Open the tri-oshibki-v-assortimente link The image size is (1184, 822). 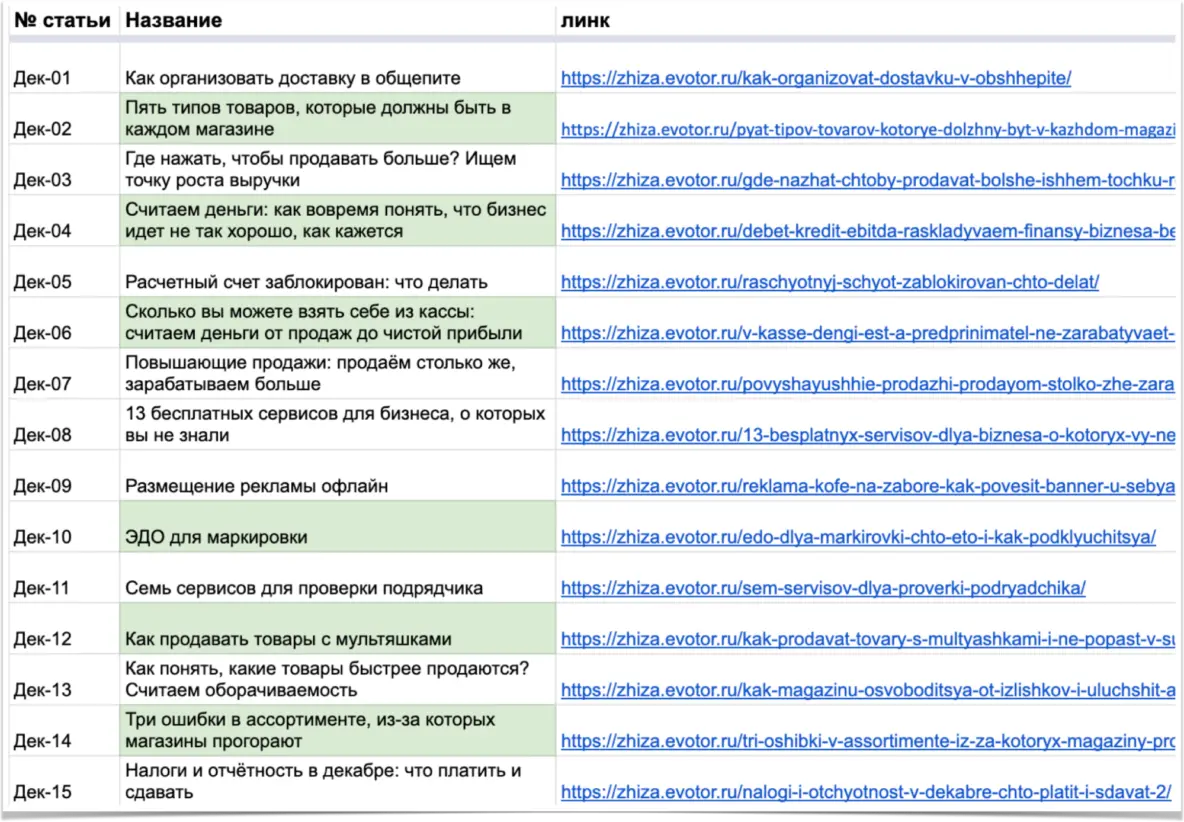click(x=866, y=741)
